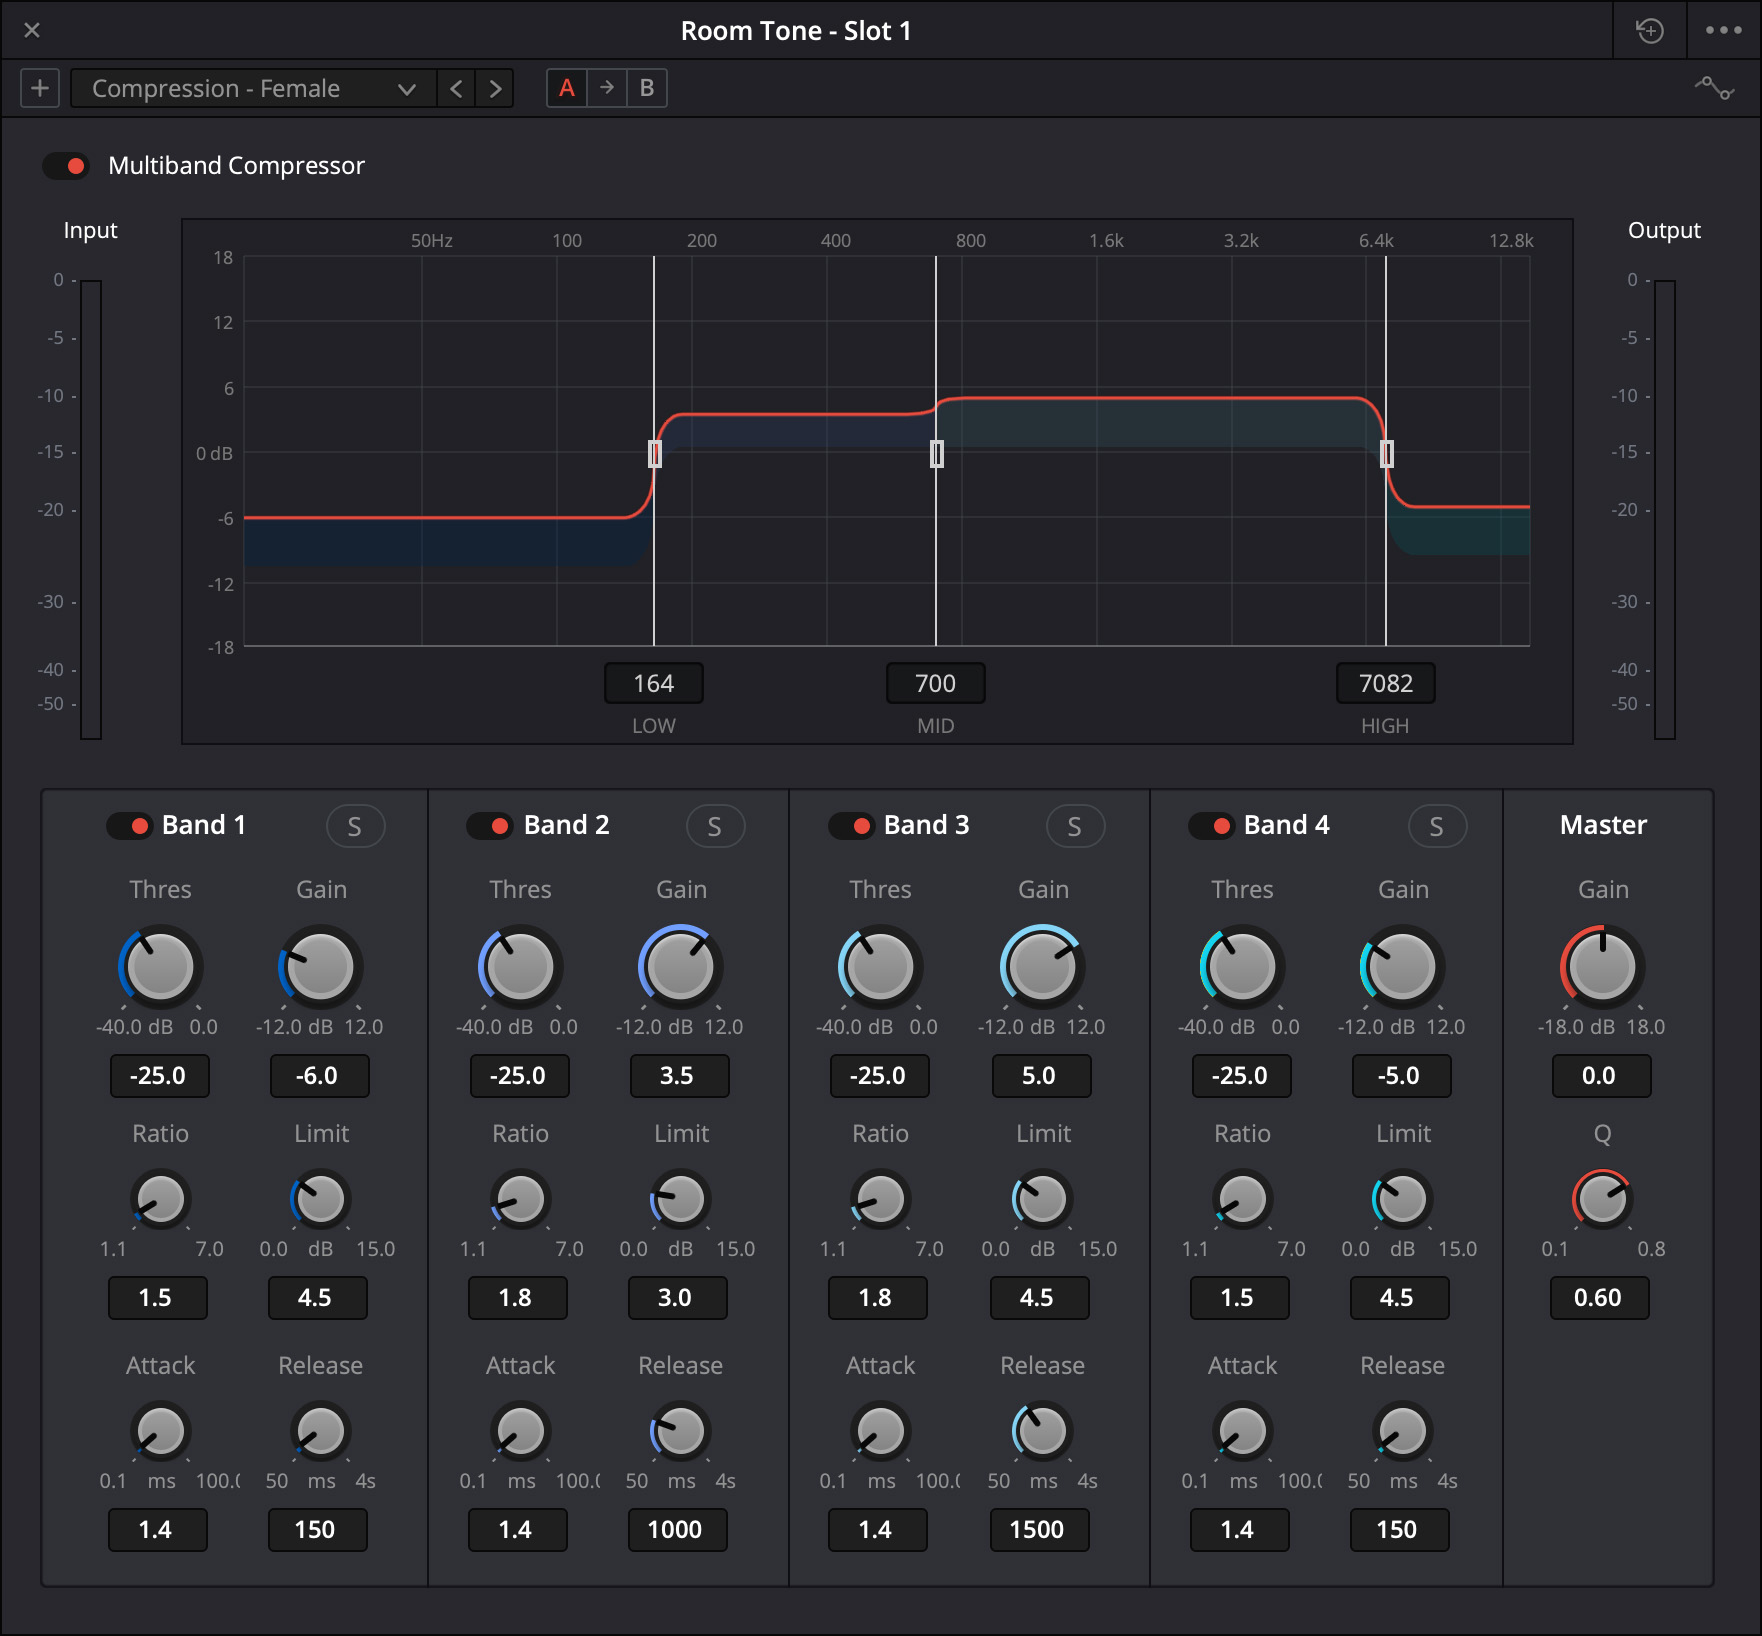
Task: Click the HIGH crossover frequency field 7082
Action: 1385,683
